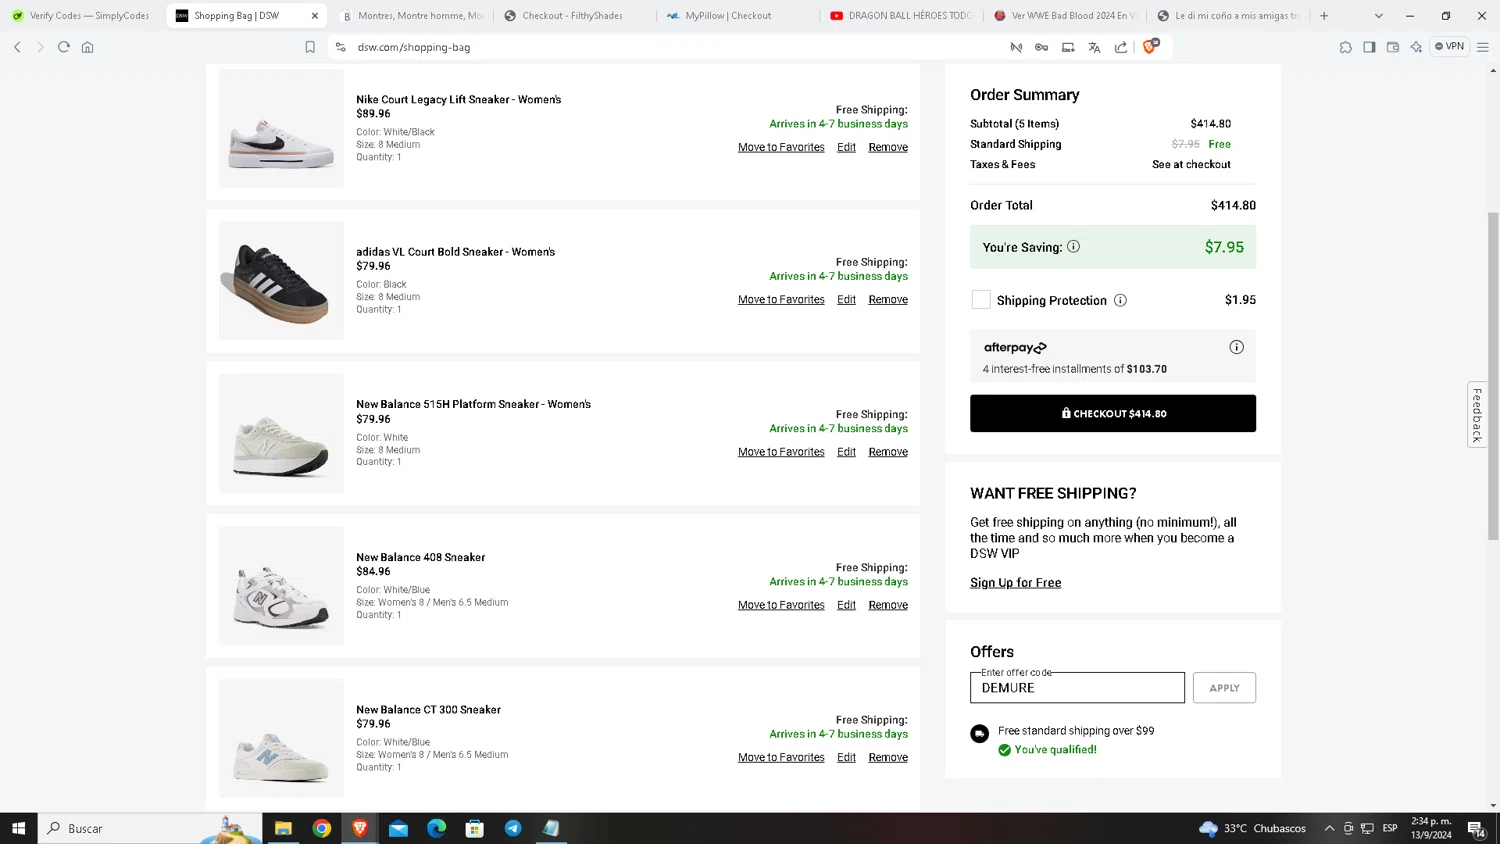Open Telegram from taskbar

(513, 828)
